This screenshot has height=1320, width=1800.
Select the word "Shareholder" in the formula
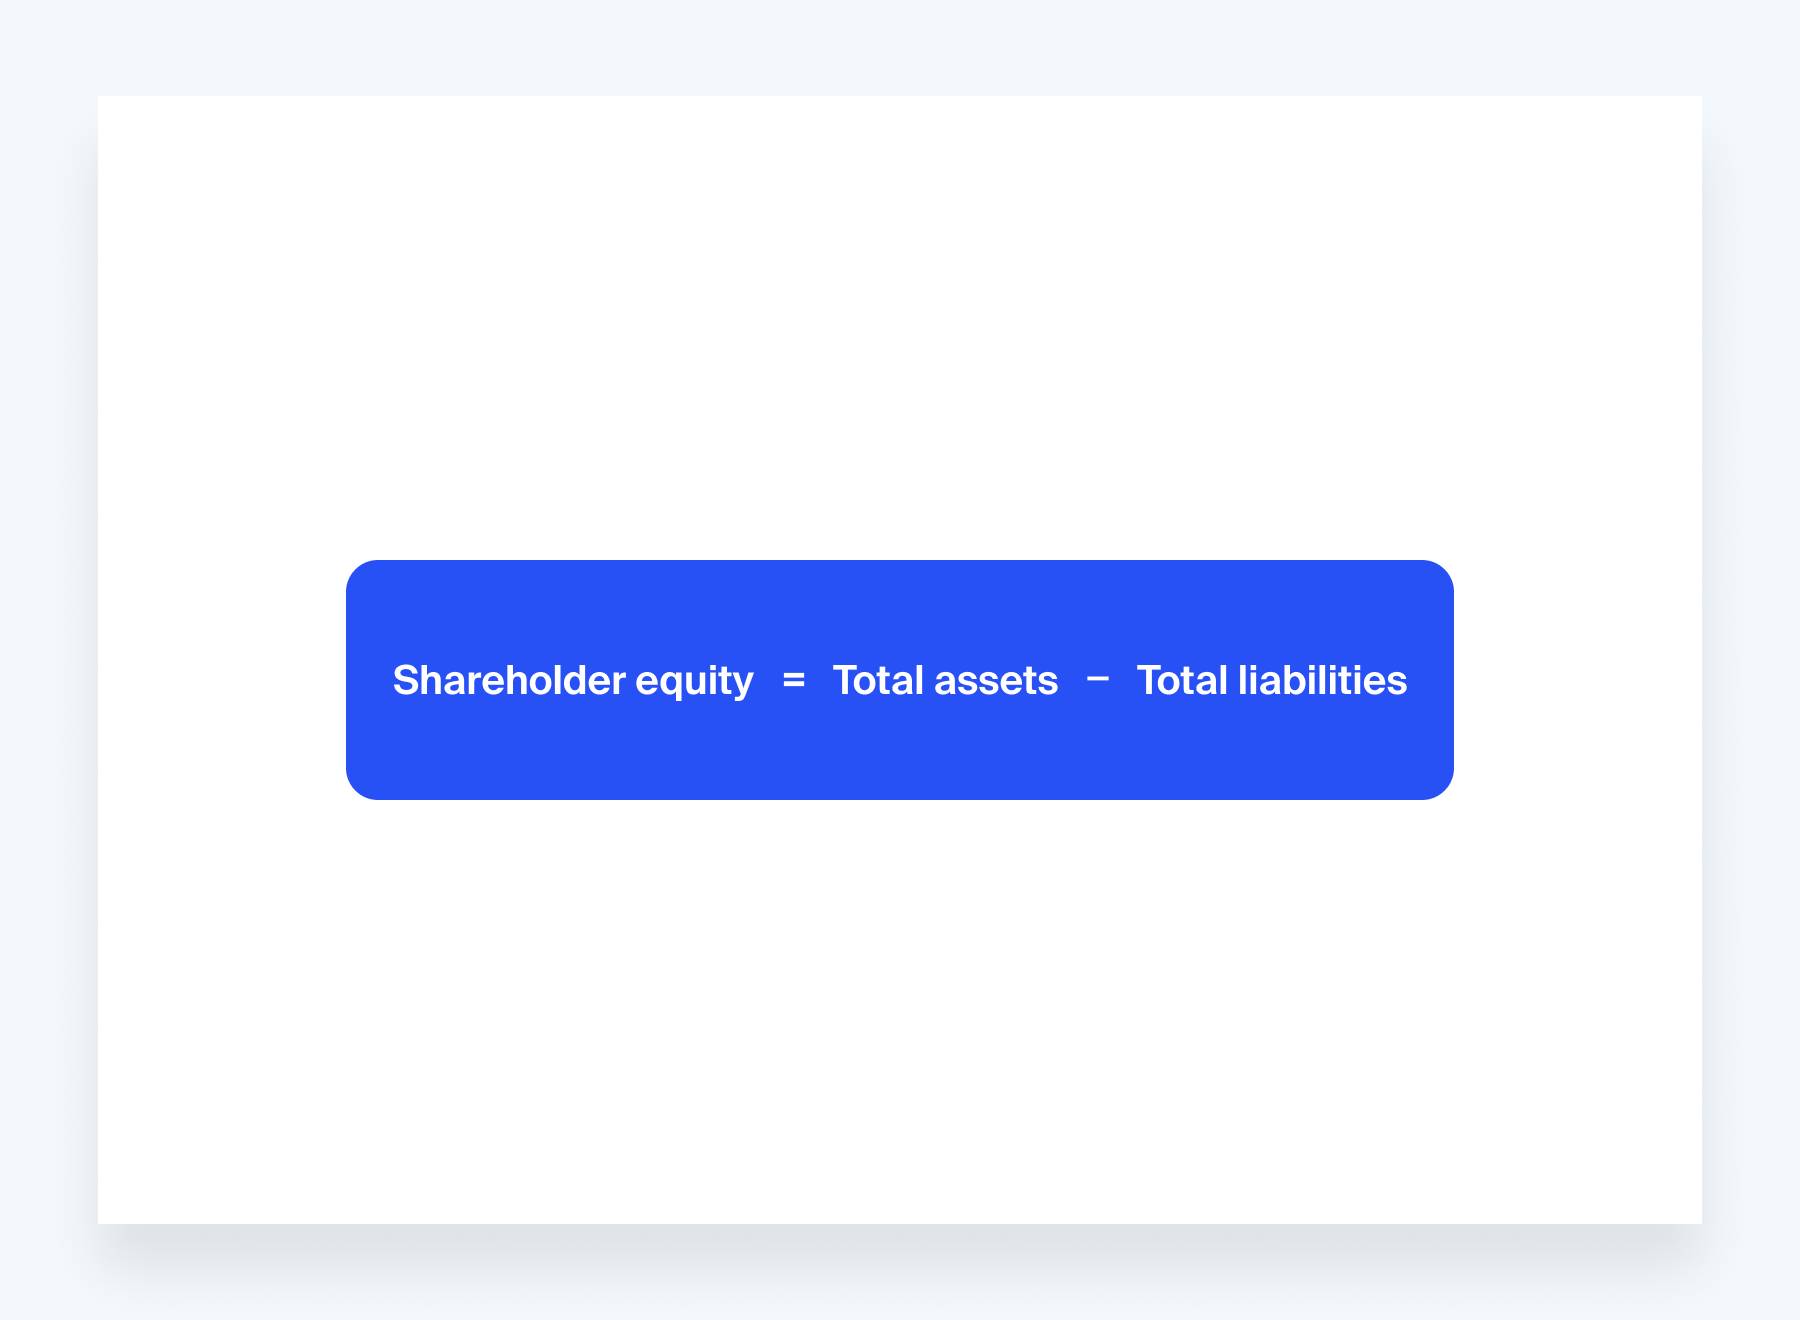click(509, 681)
